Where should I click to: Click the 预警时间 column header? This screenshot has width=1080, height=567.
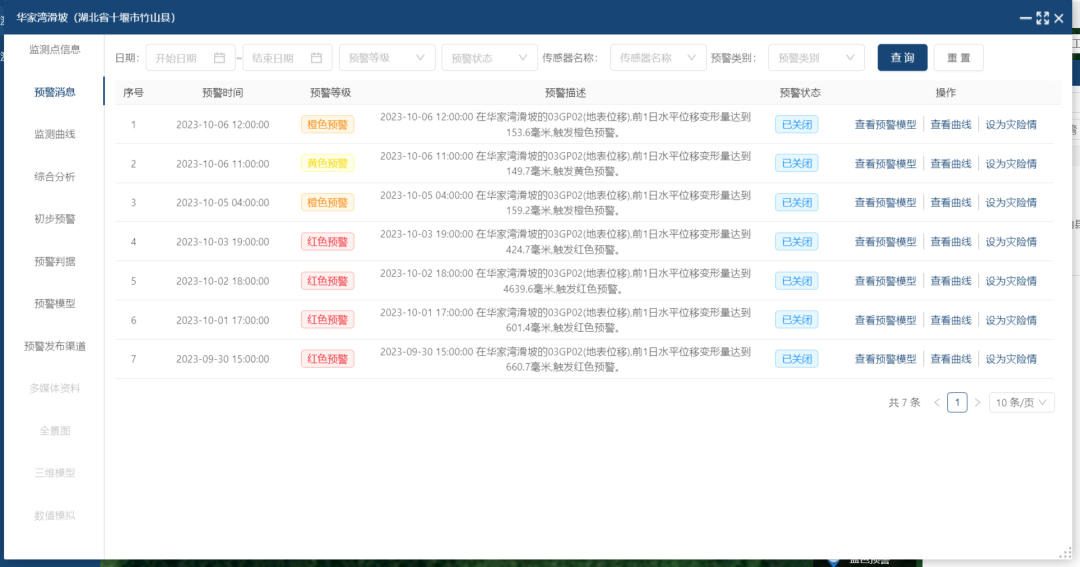coord(222,93)
